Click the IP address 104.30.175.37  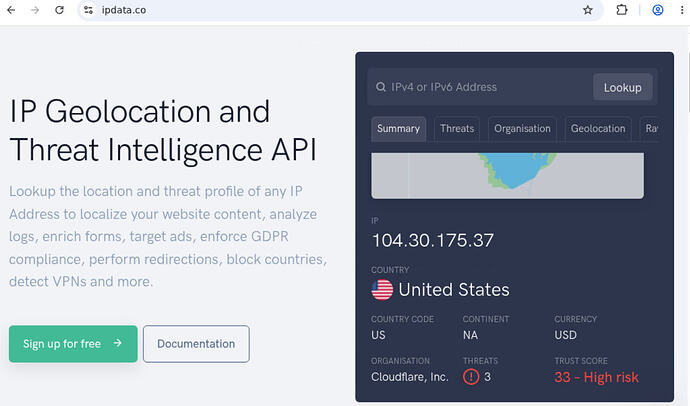433,240
